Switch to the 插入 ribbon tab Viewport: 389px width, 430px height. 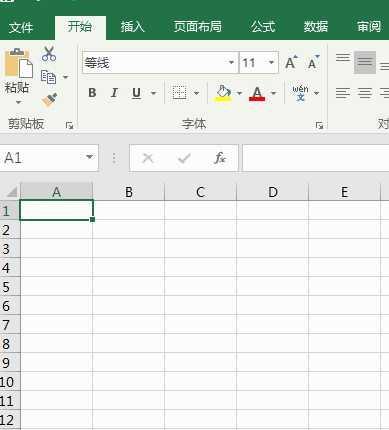pyautogui.click(x=132, y=27)
